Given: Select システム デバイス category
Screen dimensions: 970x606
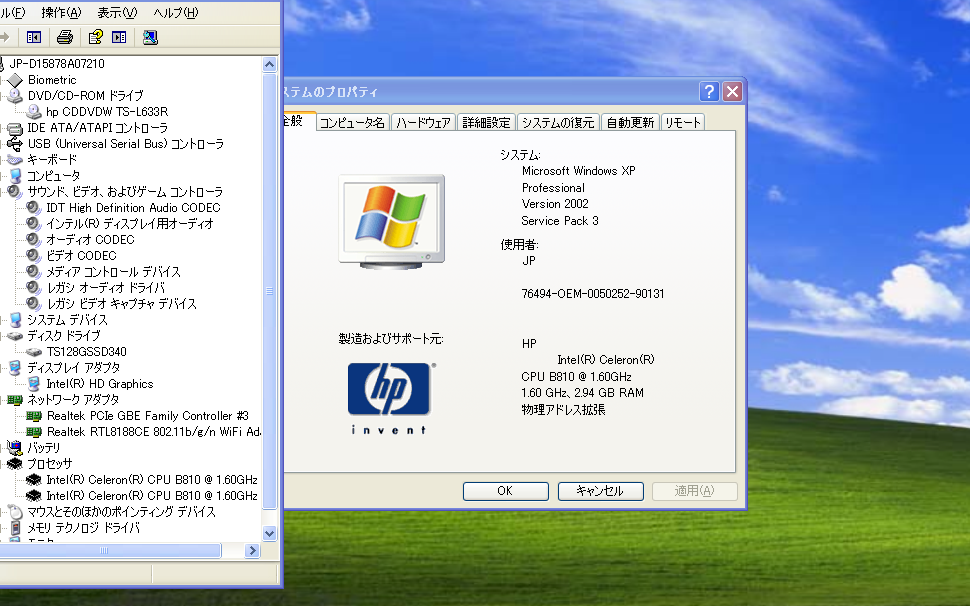Looking at the screenshot, I should pyautogui.click(x=67, y=320).
